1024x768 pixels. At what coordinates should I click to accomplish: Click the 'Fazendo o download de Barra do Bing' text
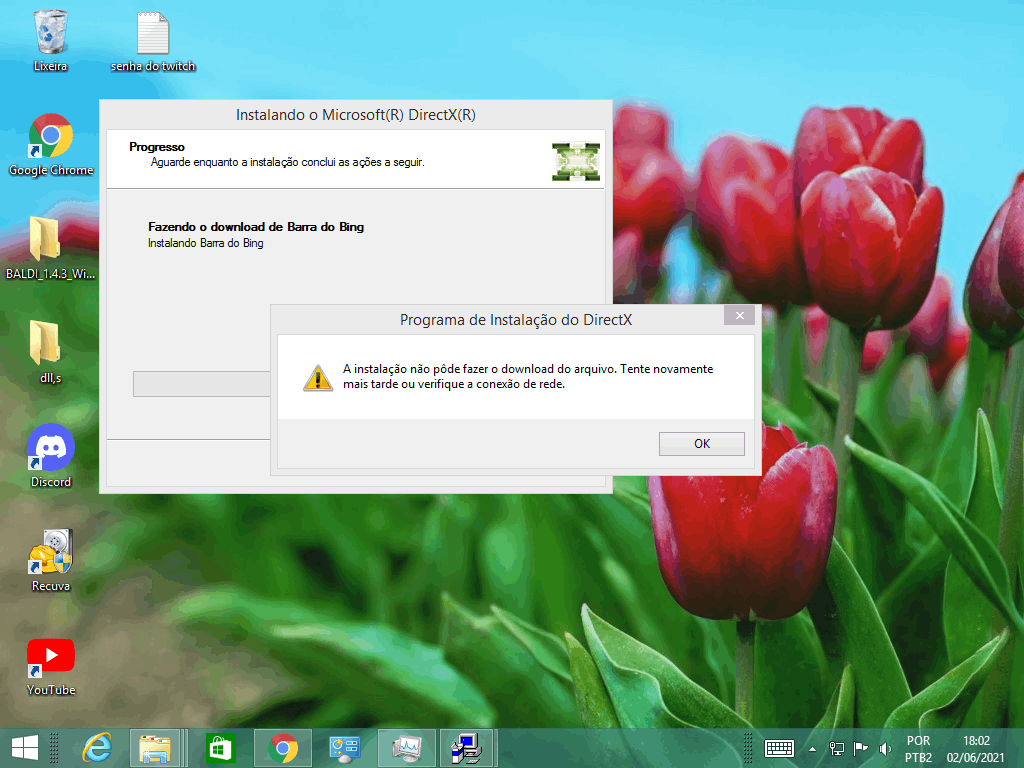coord(256,227)
